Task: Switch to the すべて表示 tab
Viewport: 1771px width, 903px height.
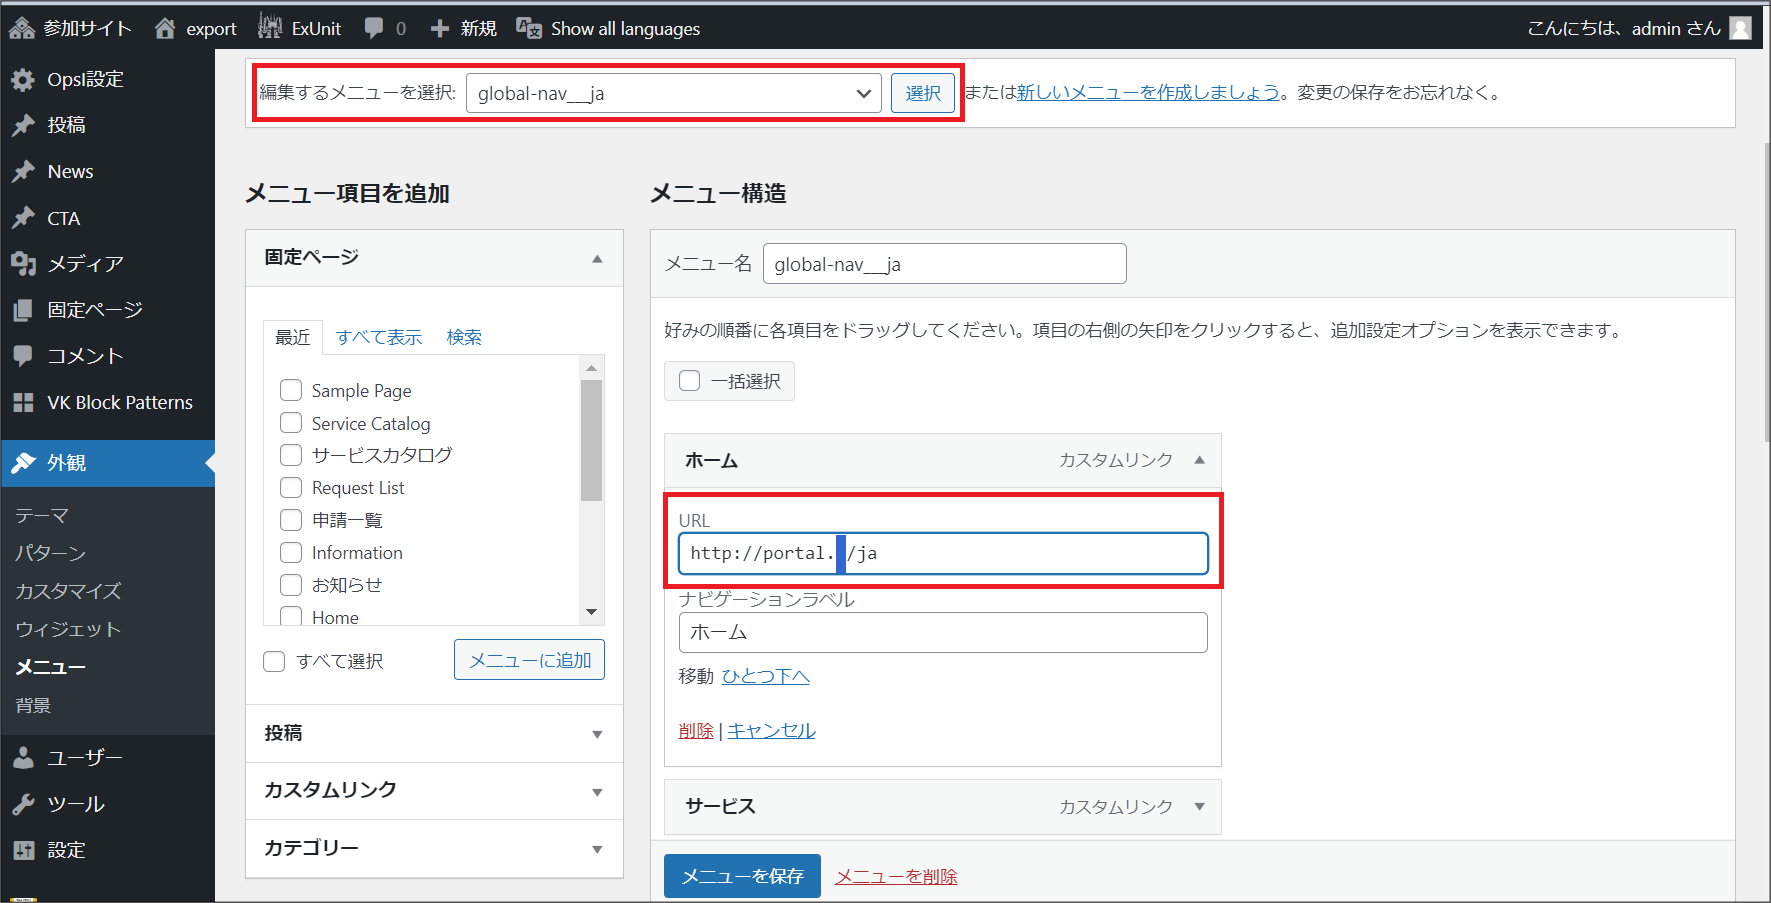Action: tap(378, 337)
